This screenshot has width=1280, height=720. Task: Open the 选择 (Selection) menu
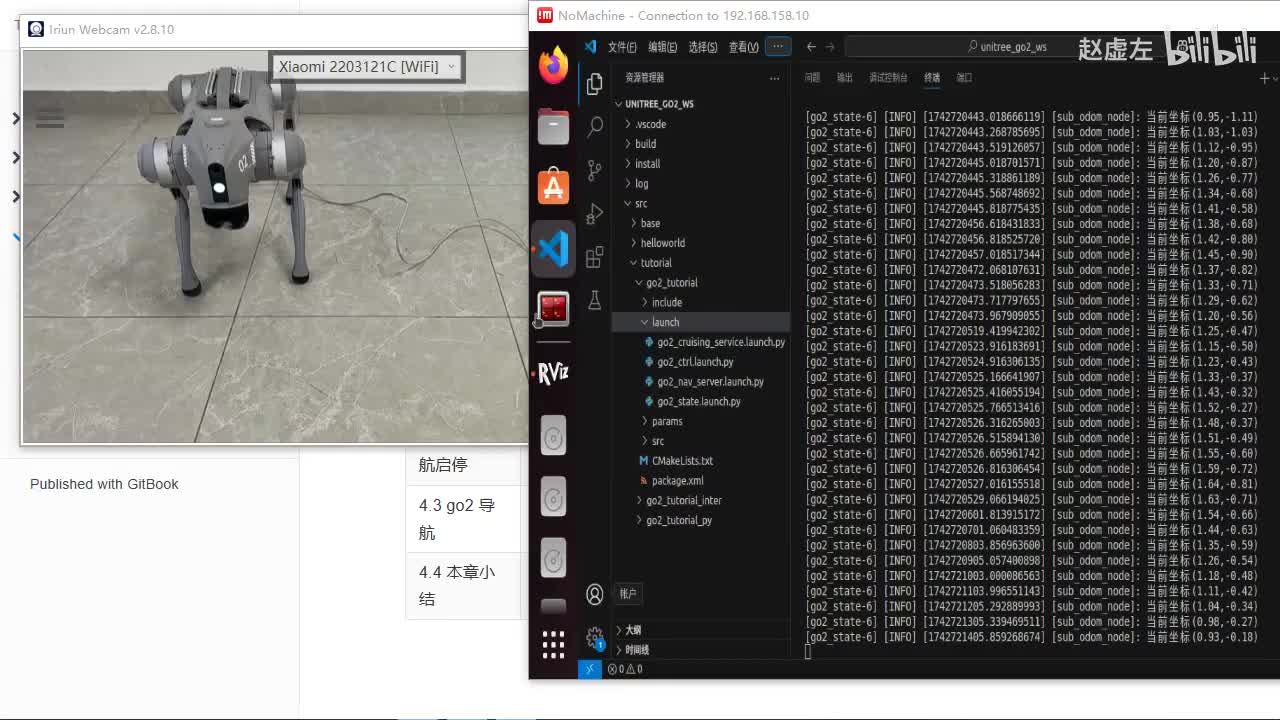(703, 47)
